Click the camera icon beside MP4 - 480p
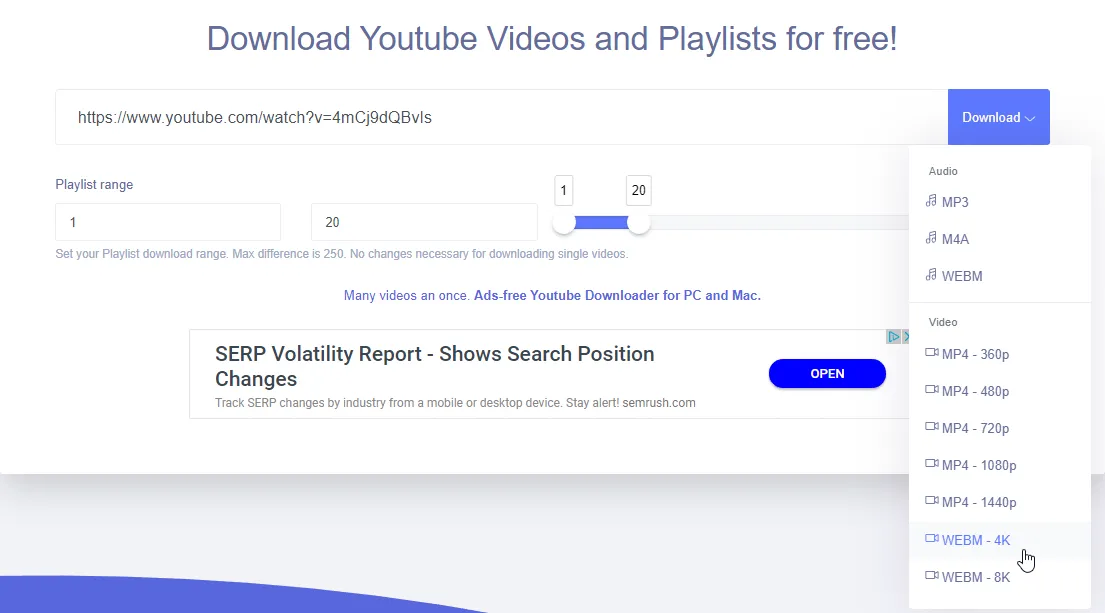Screen dimensions: 1105x613 (932, 390)
